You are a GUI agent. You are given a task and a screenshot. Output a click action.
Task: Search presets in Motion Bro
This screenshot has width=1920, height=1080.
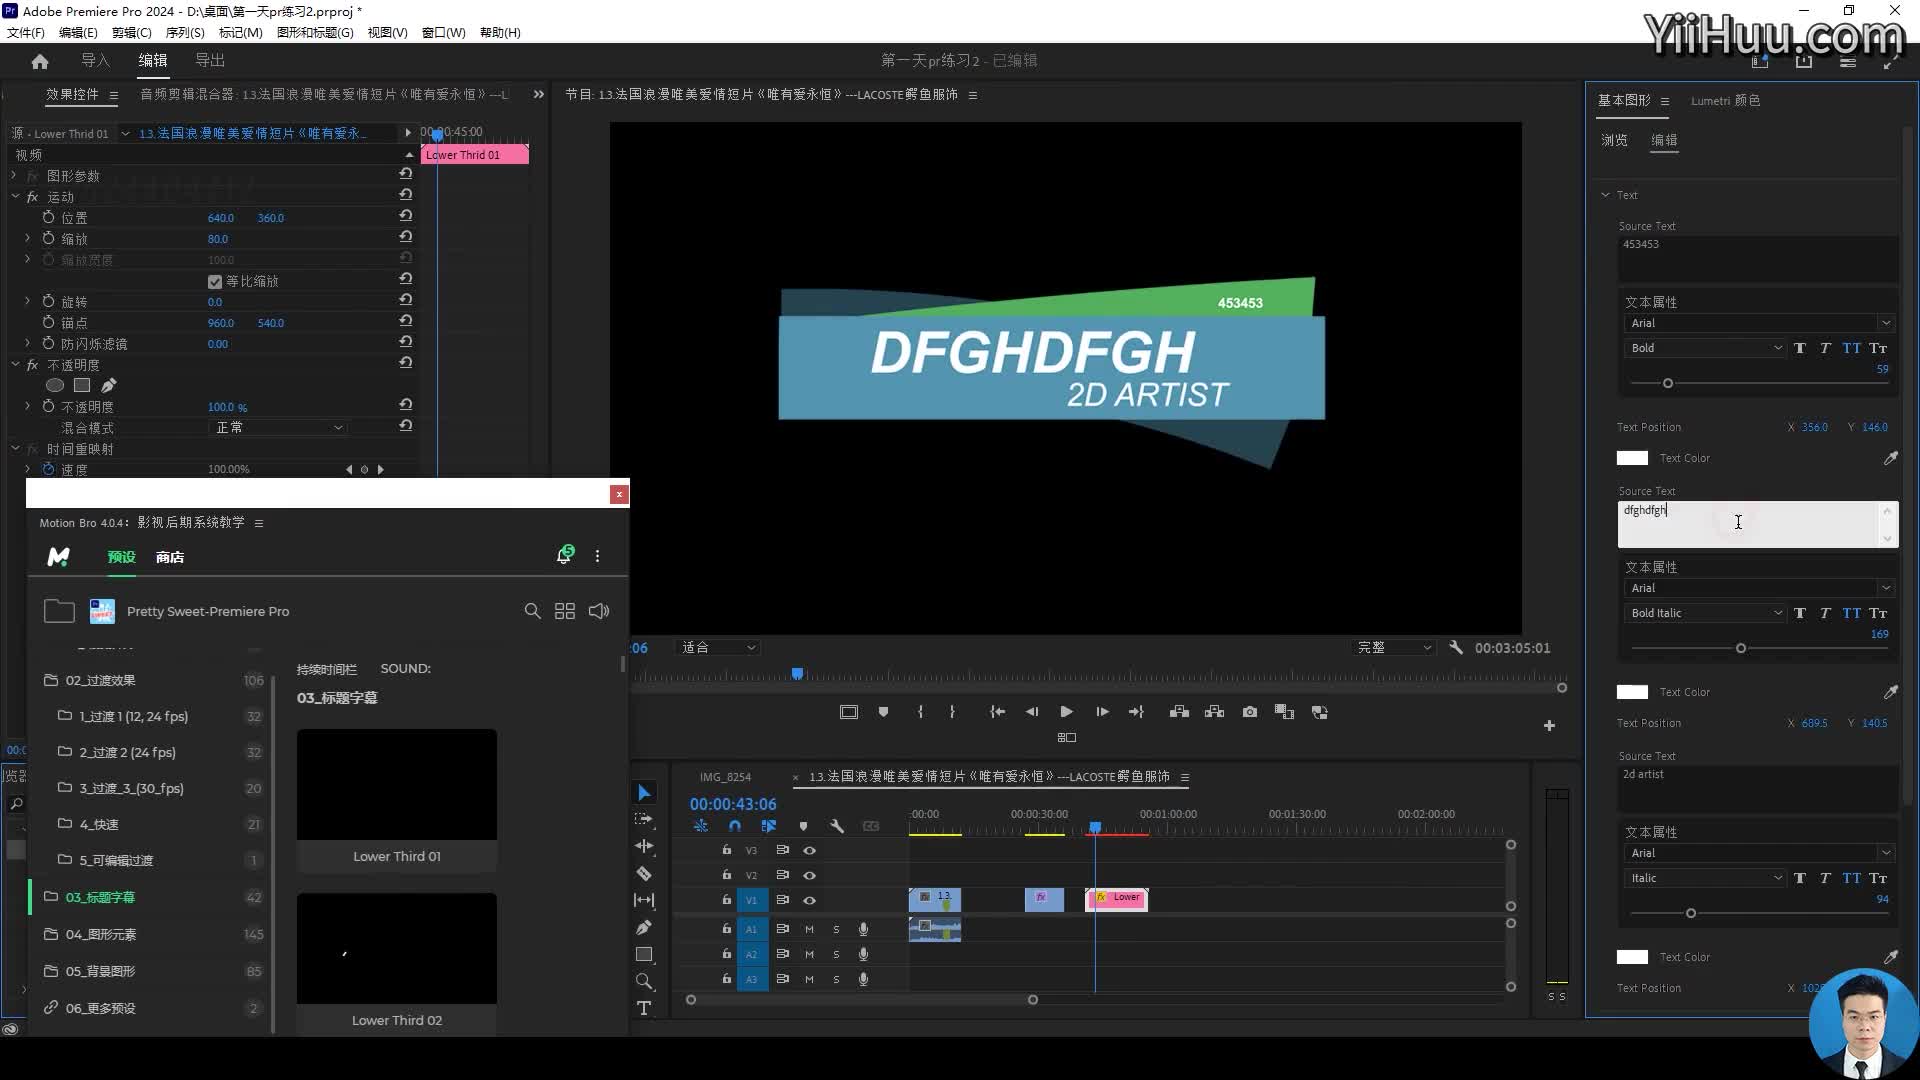532,611
